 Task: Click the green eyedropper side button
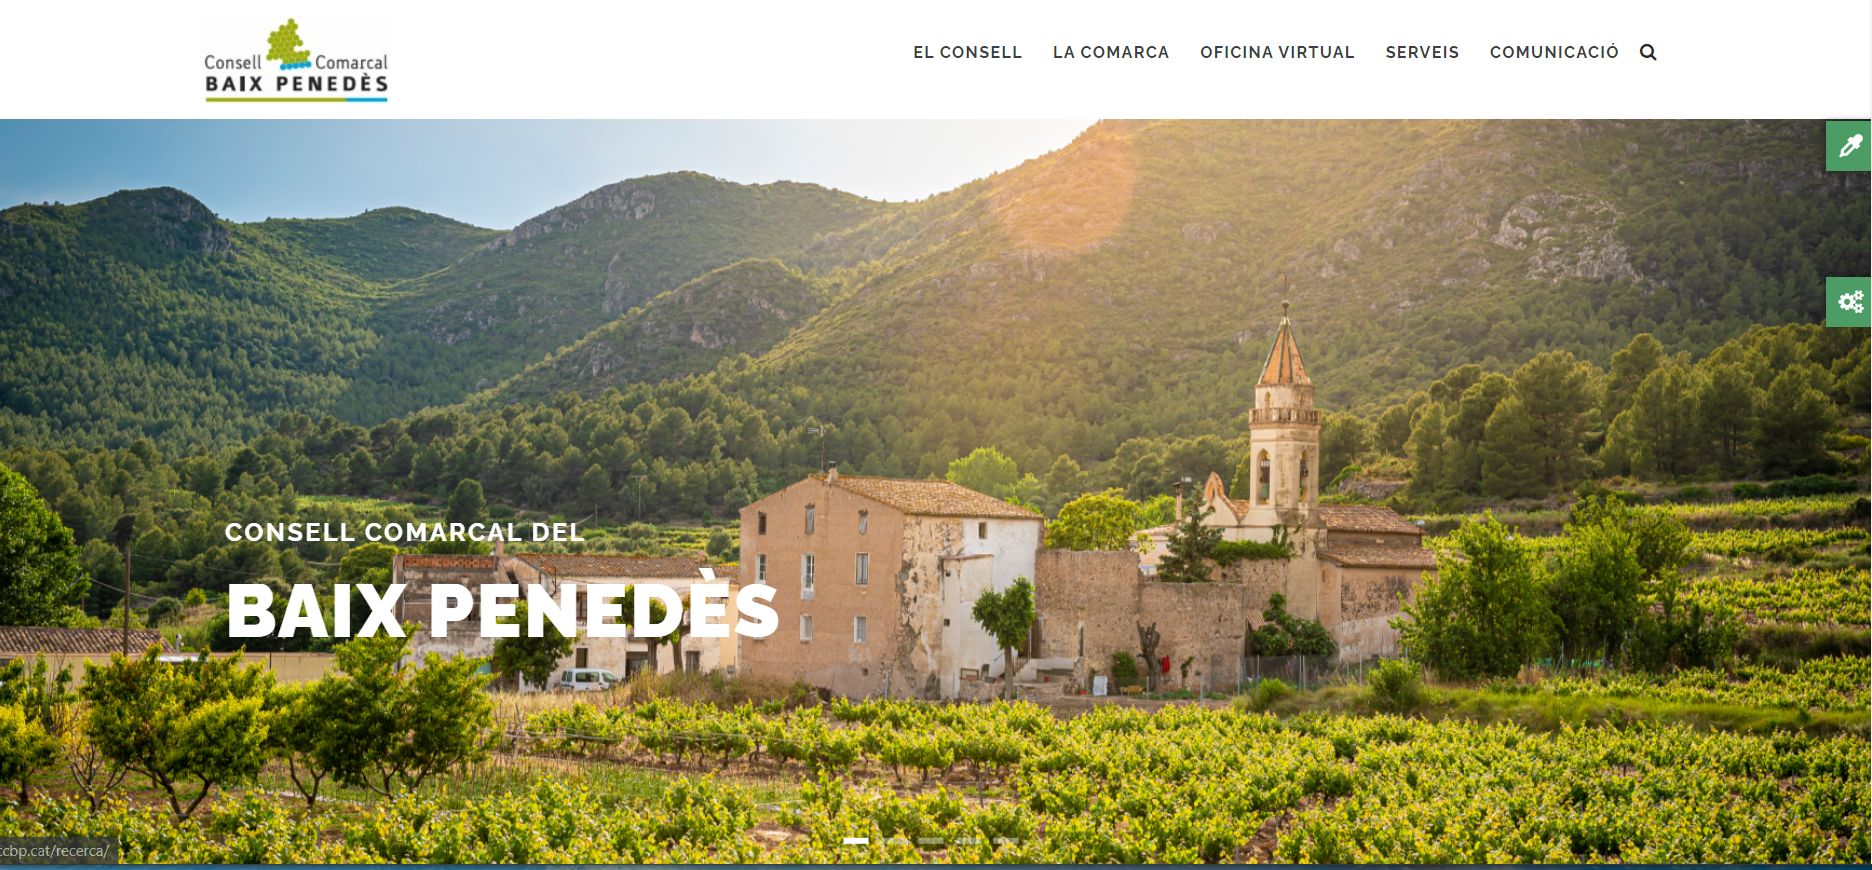click(x=1849, y=146)
